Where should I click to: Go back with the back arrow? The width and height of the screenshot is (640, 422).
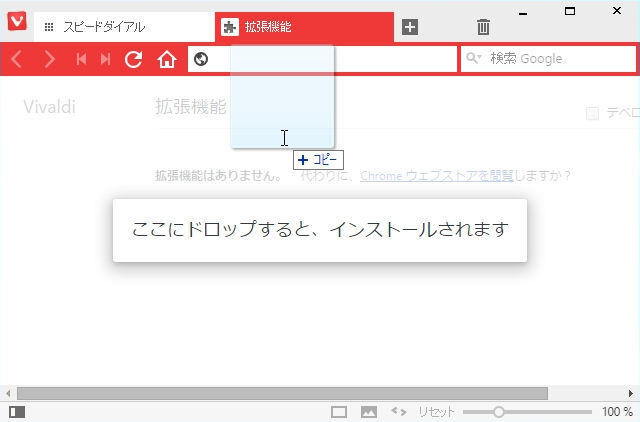pyautogui.click(x=17, y=59)
